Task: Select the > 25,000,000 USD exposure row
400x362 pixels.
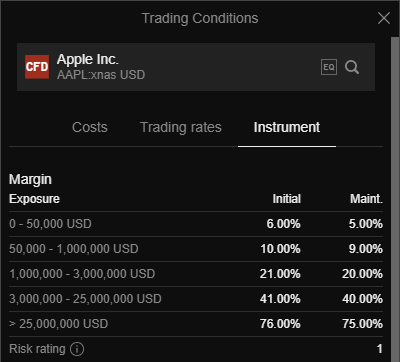Action: tap(196, 324)
